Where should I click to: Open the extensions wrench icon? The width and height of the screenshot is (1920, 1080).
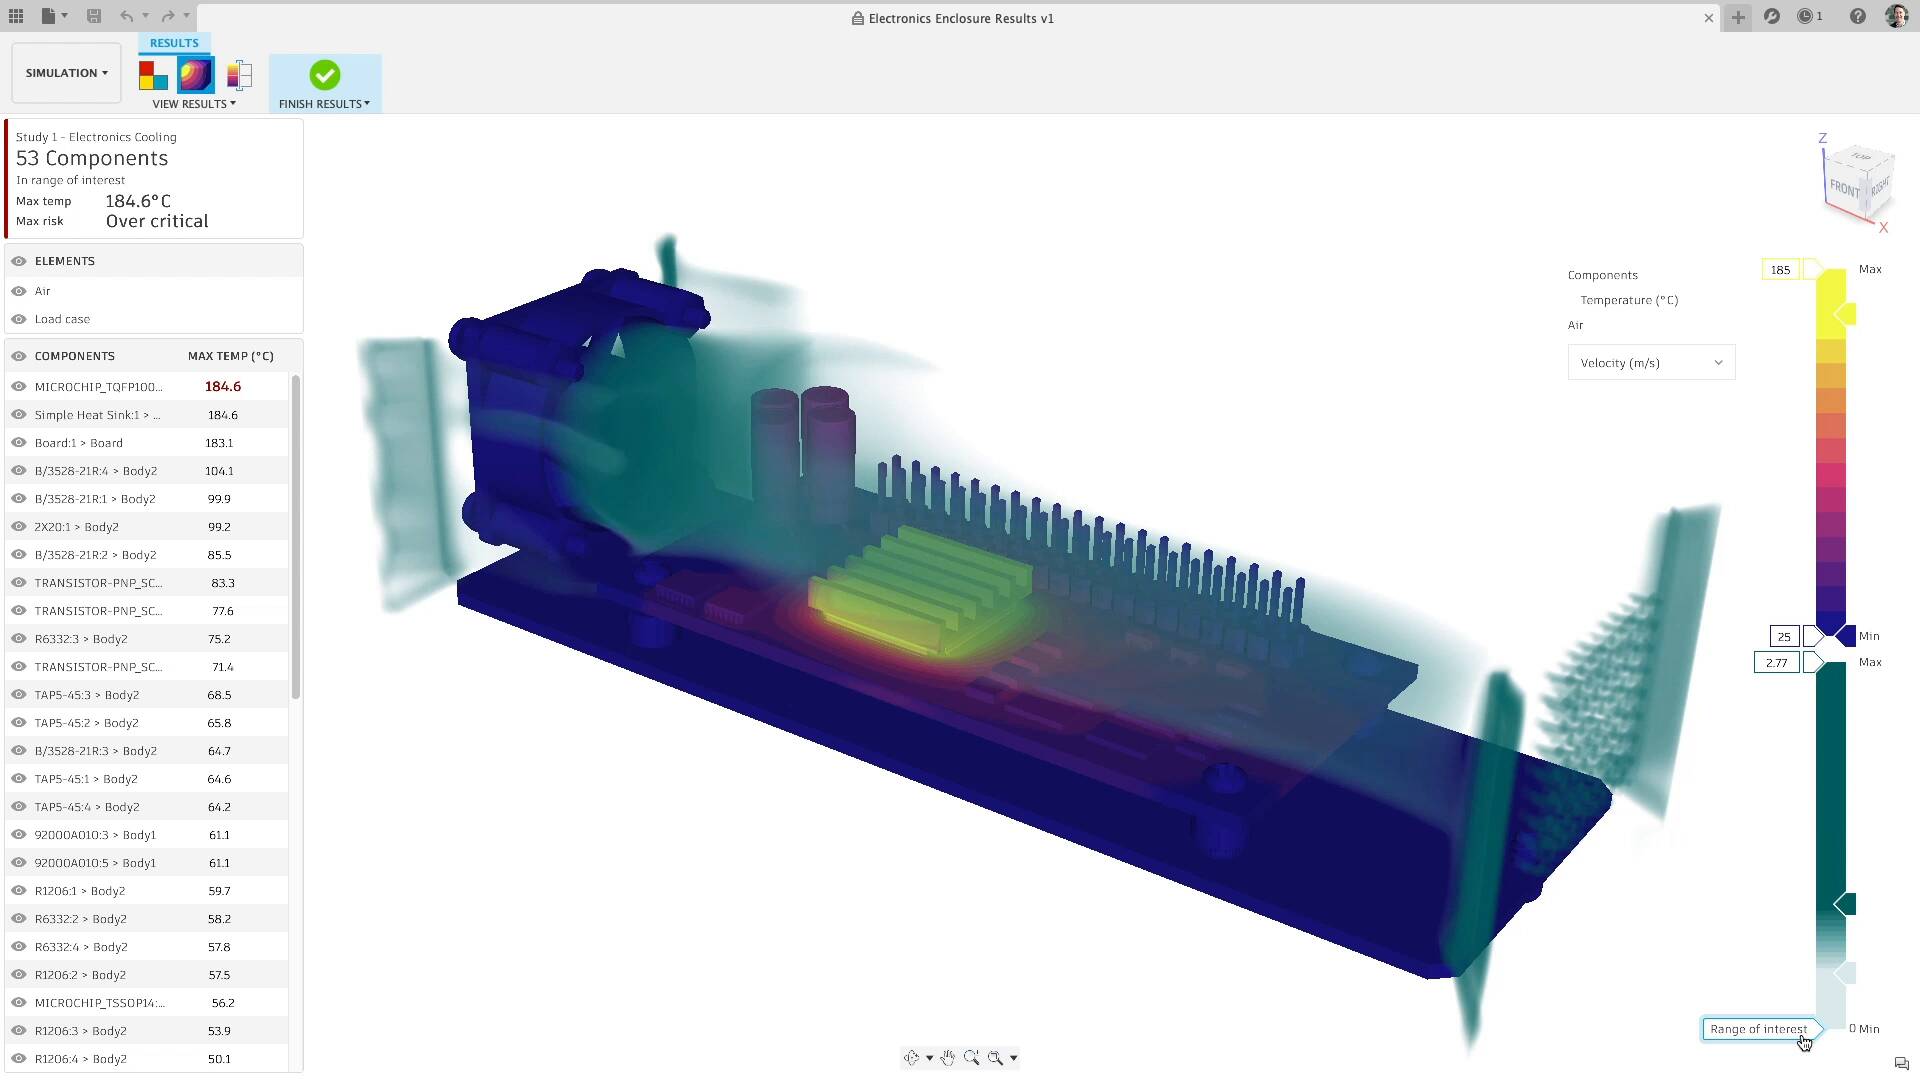click(x=1772, y=17)
